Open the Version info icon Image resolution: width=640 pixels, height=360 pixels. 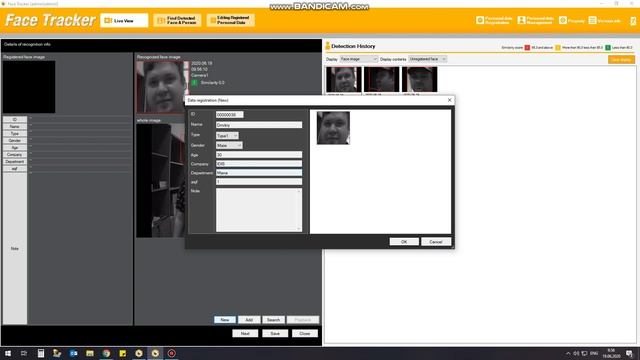point(604,20)
